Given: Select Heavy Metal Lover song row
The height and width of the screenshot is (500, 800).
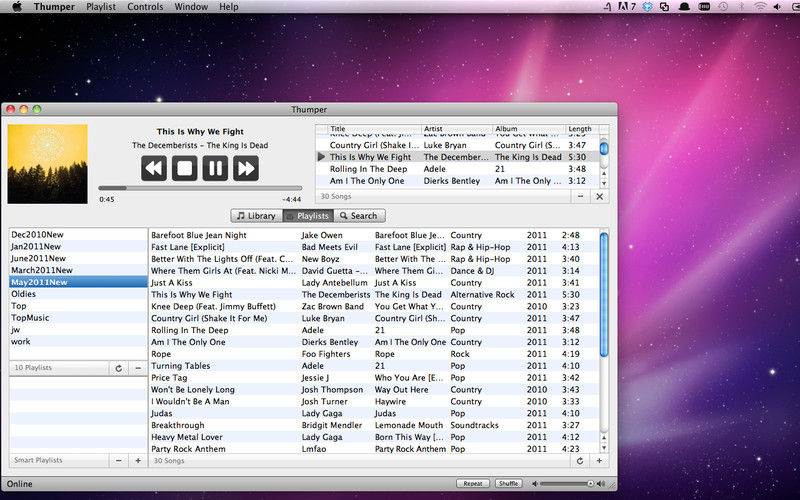Looking at the screenshot, I should (373, 437).
